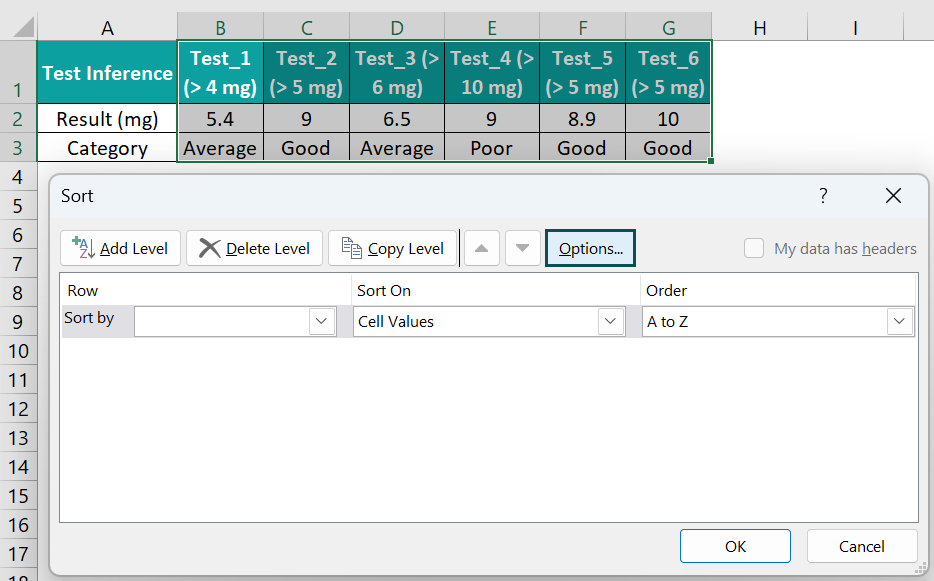Click the Result (mg) cell
934x581 pixels.
point(107,119)
